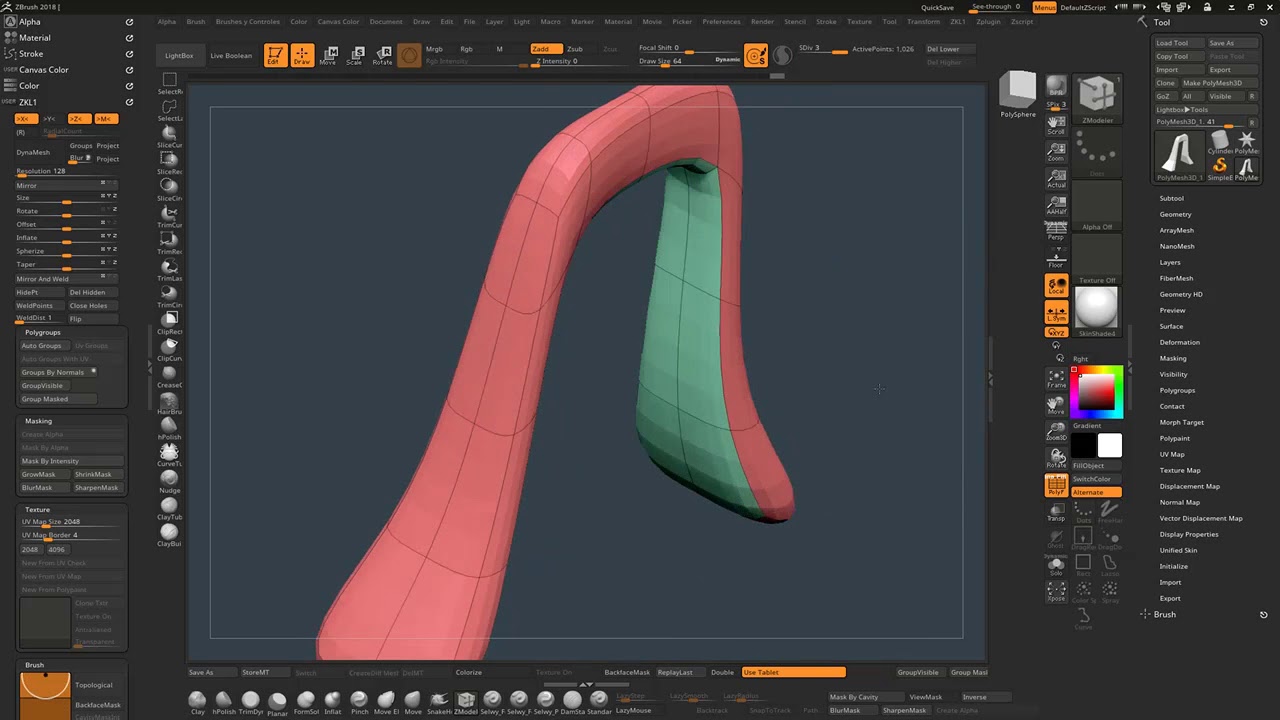Viewport: 1280px width, 720px height.
Task: Toggle Solo mode
Action: point(1056,565)
